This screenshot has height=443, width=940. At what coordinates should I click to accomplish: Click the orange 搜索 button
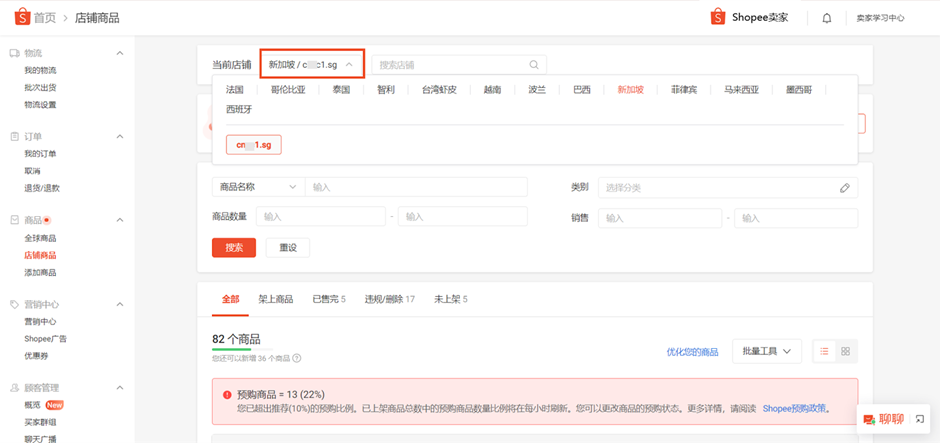point(234,248)
